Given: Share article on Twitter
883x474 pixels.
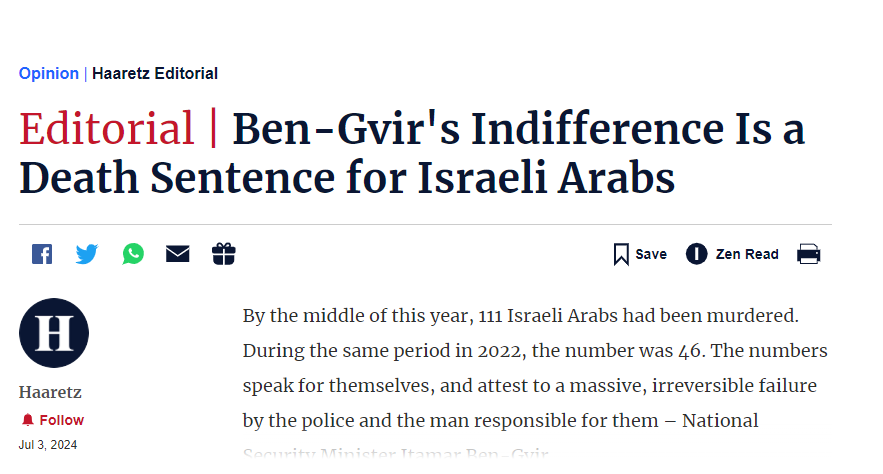Looking at the screenshot, I should point(87,254).
